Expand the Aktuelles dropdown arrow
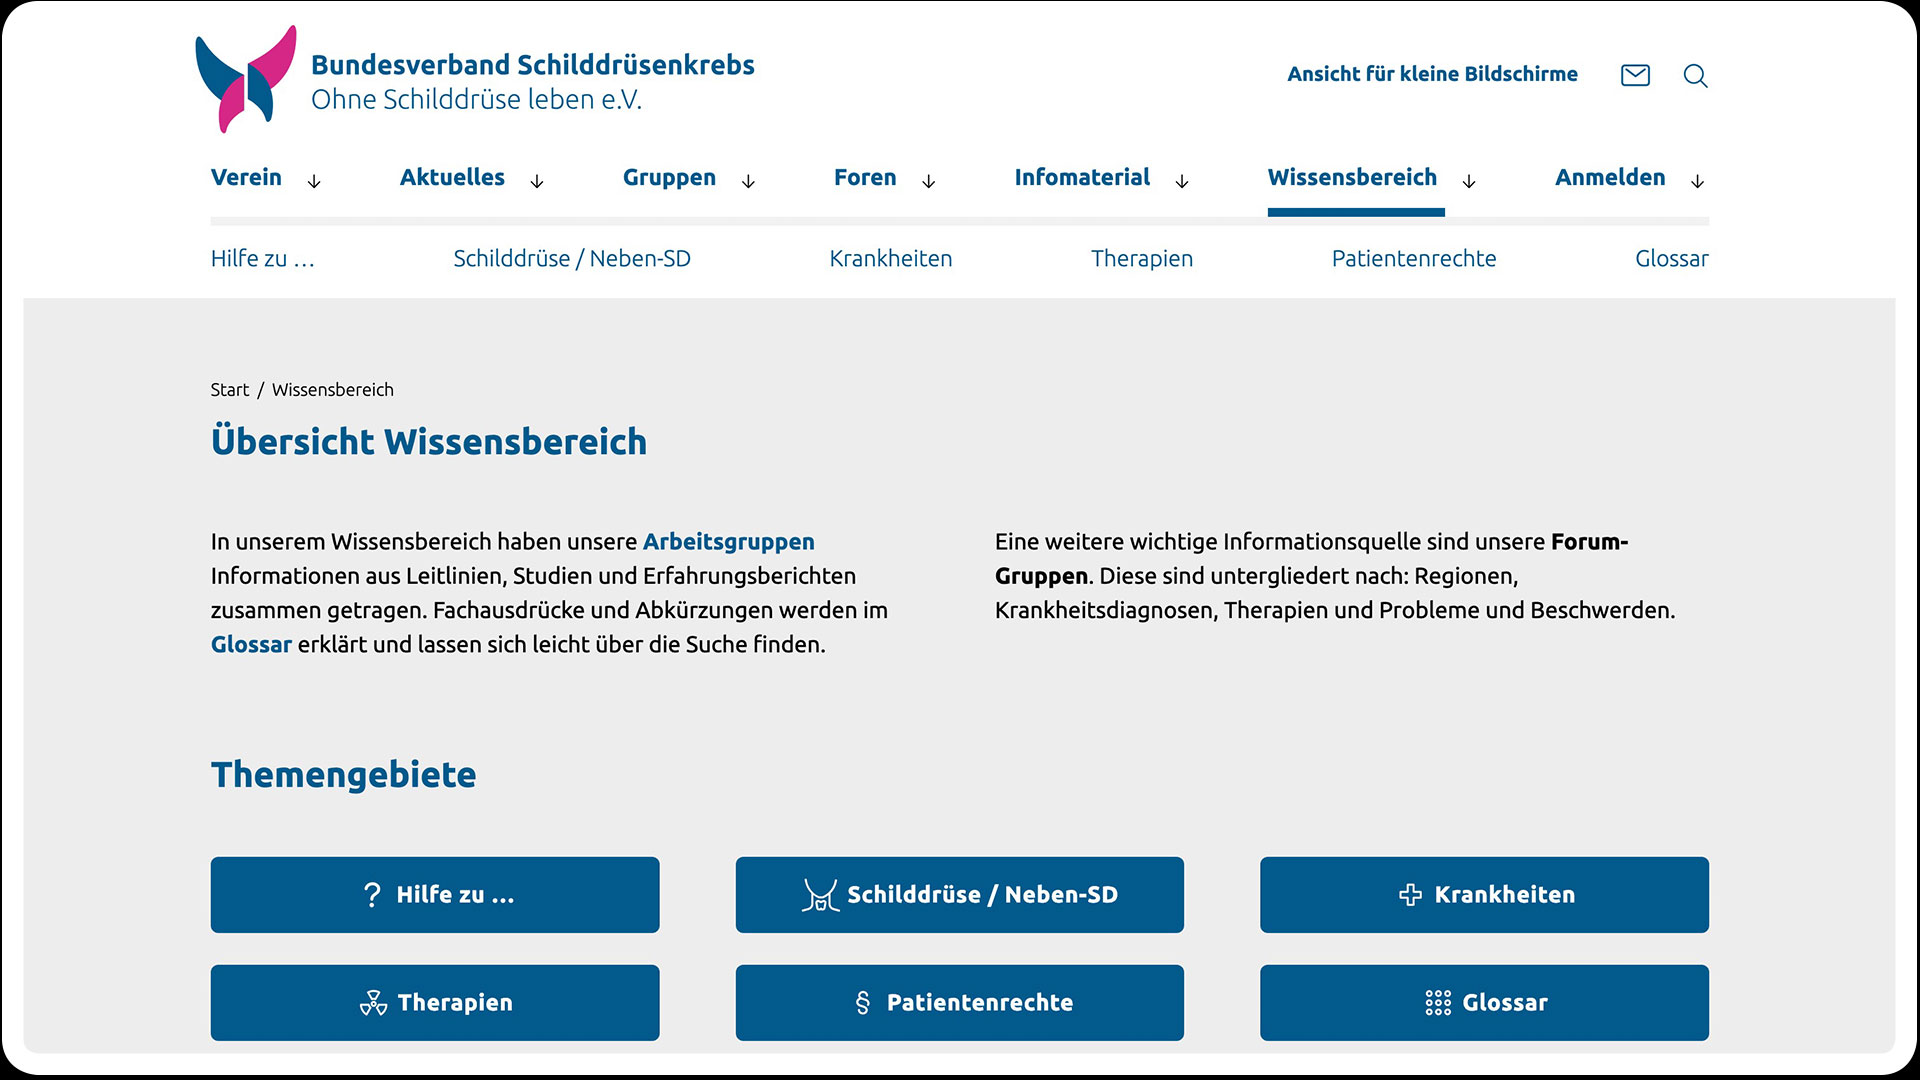1920x1080 pixels. [x=537, y=181]
